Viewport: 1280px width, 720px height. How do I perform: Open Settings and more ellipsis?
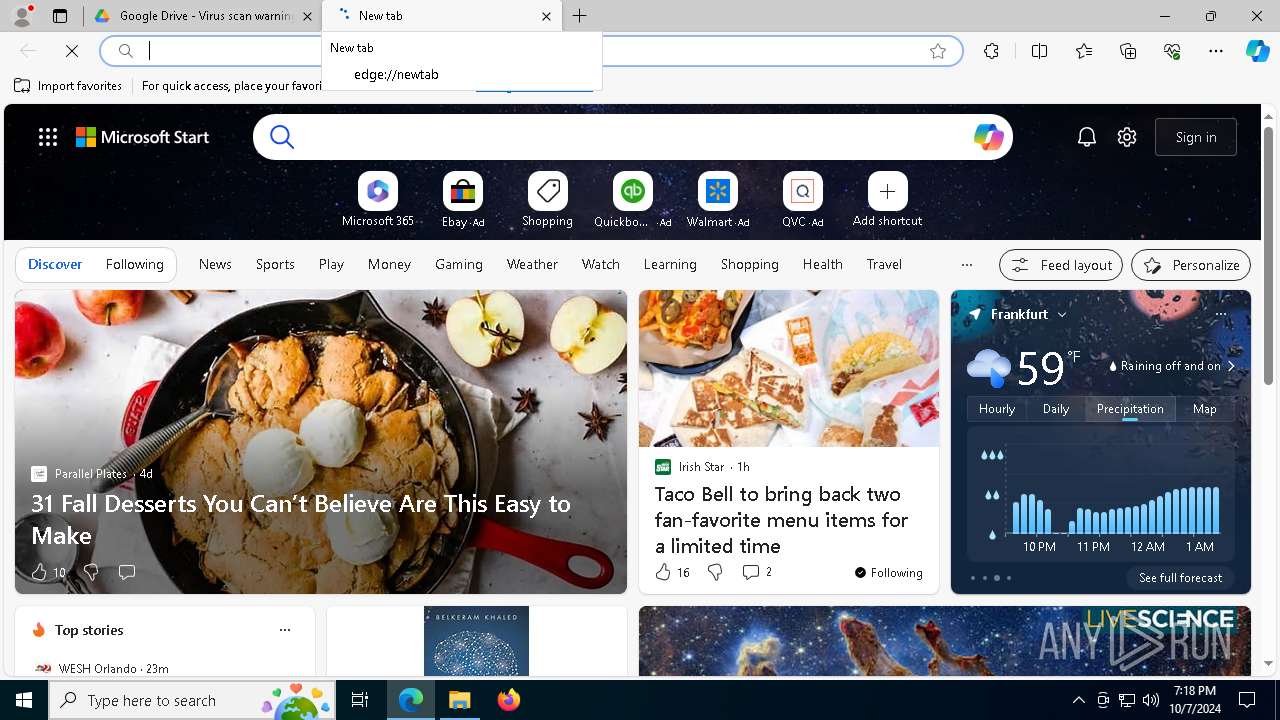coord(1216,51)
